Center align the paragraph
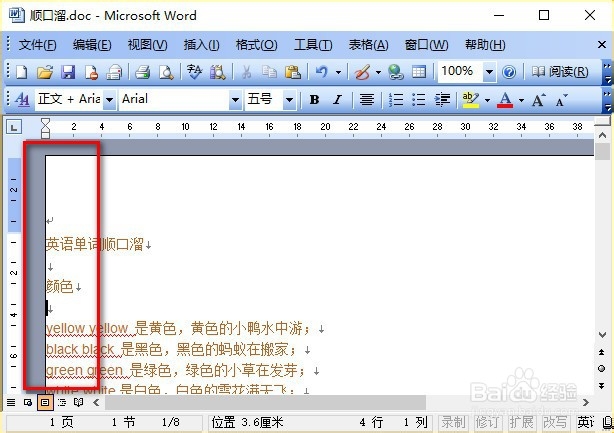Viewport: 614px width, 433px height. tap(367, 100)
